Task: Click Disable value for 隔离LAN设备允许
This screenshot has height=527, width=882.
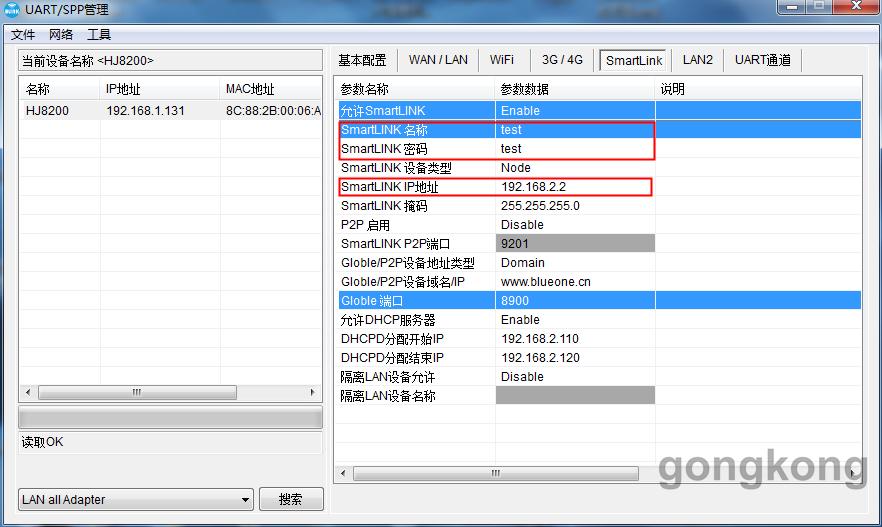Action: (522, 377)
